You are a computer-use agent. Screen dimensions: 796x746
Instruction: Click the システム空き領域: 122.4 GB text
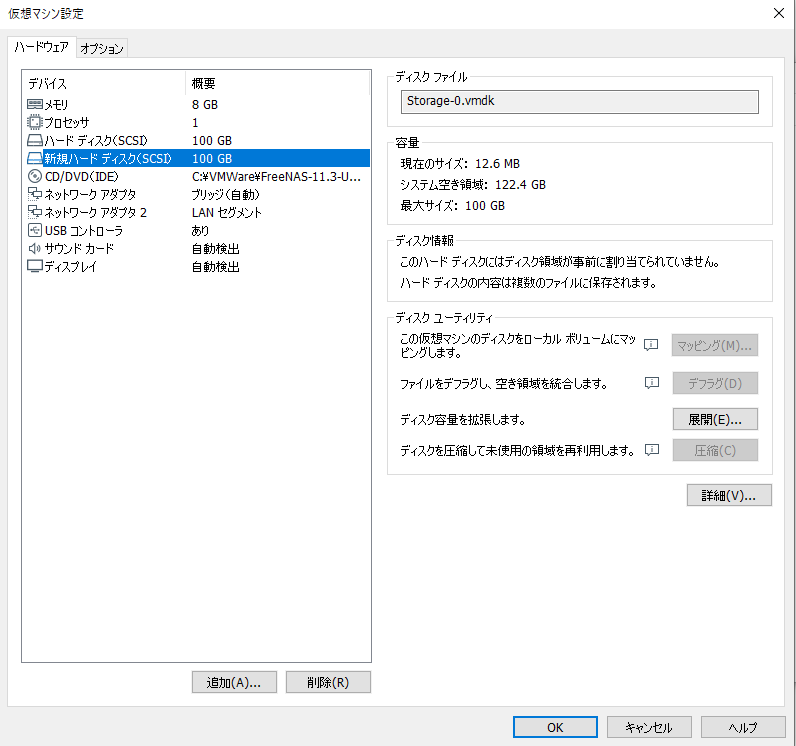pos(473,185)
